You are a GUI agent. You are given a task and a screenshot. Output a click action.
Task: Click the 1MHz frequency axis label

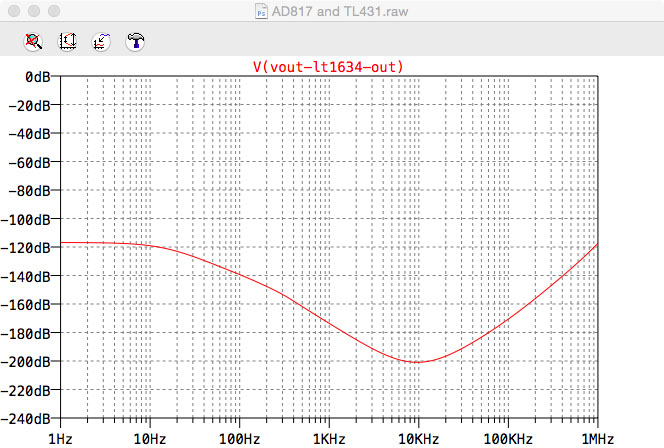tap(598, 439)
